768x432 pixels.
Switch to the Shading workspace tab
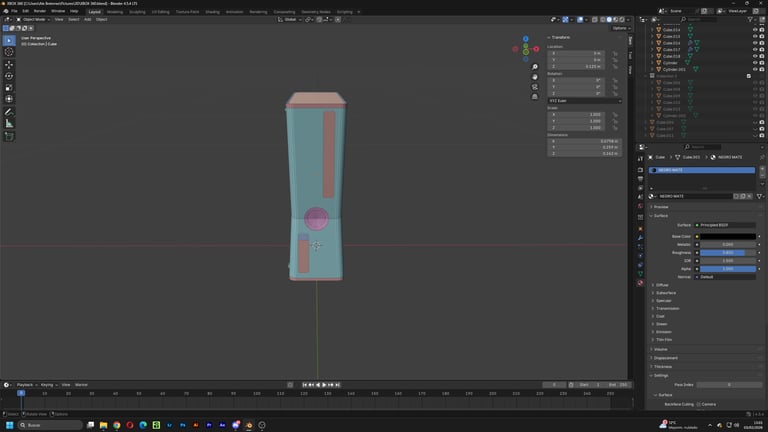point(213,12)
